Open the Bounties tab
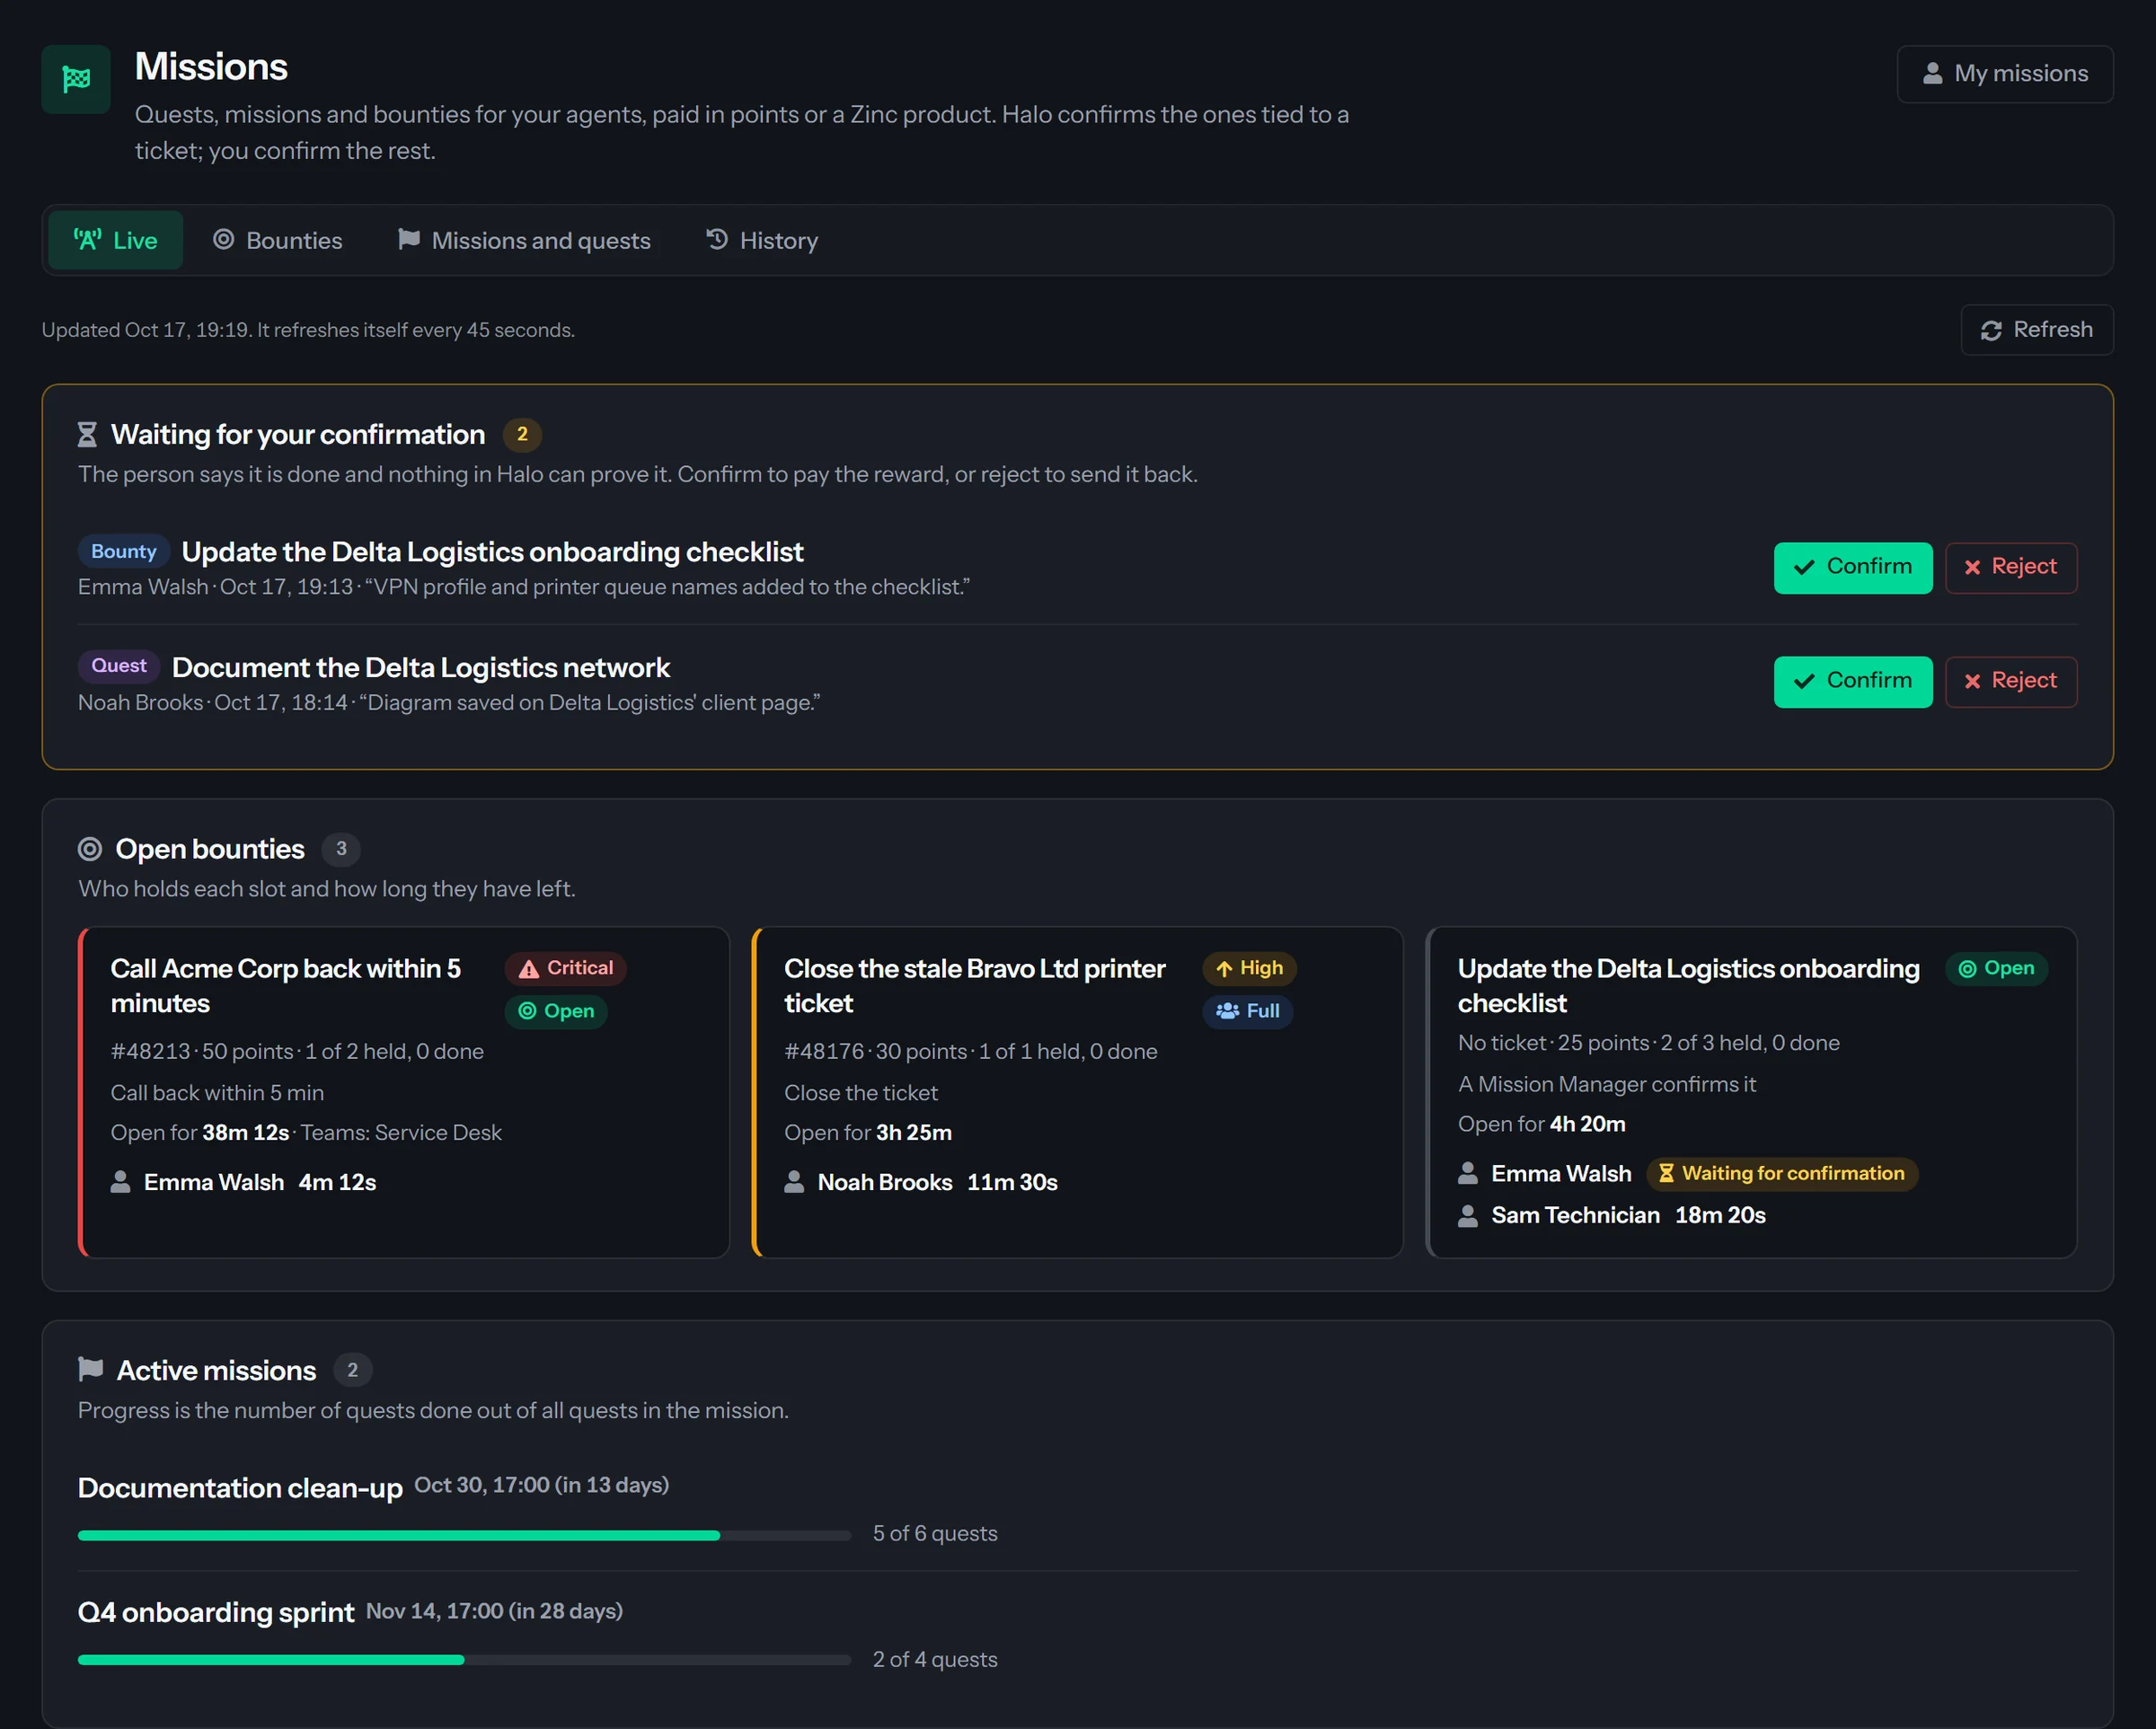This screenshot has height=1729, width=2156. [x=278, y=240]
